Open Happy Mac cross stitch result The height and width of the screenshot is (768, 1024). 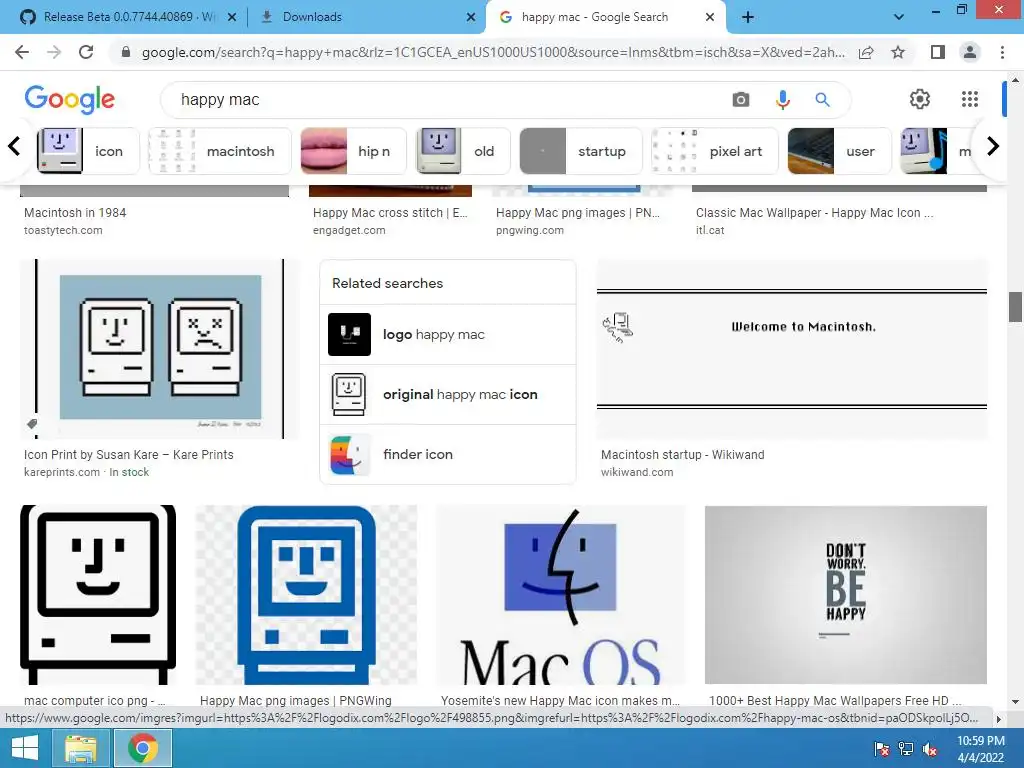click(390, 213)
